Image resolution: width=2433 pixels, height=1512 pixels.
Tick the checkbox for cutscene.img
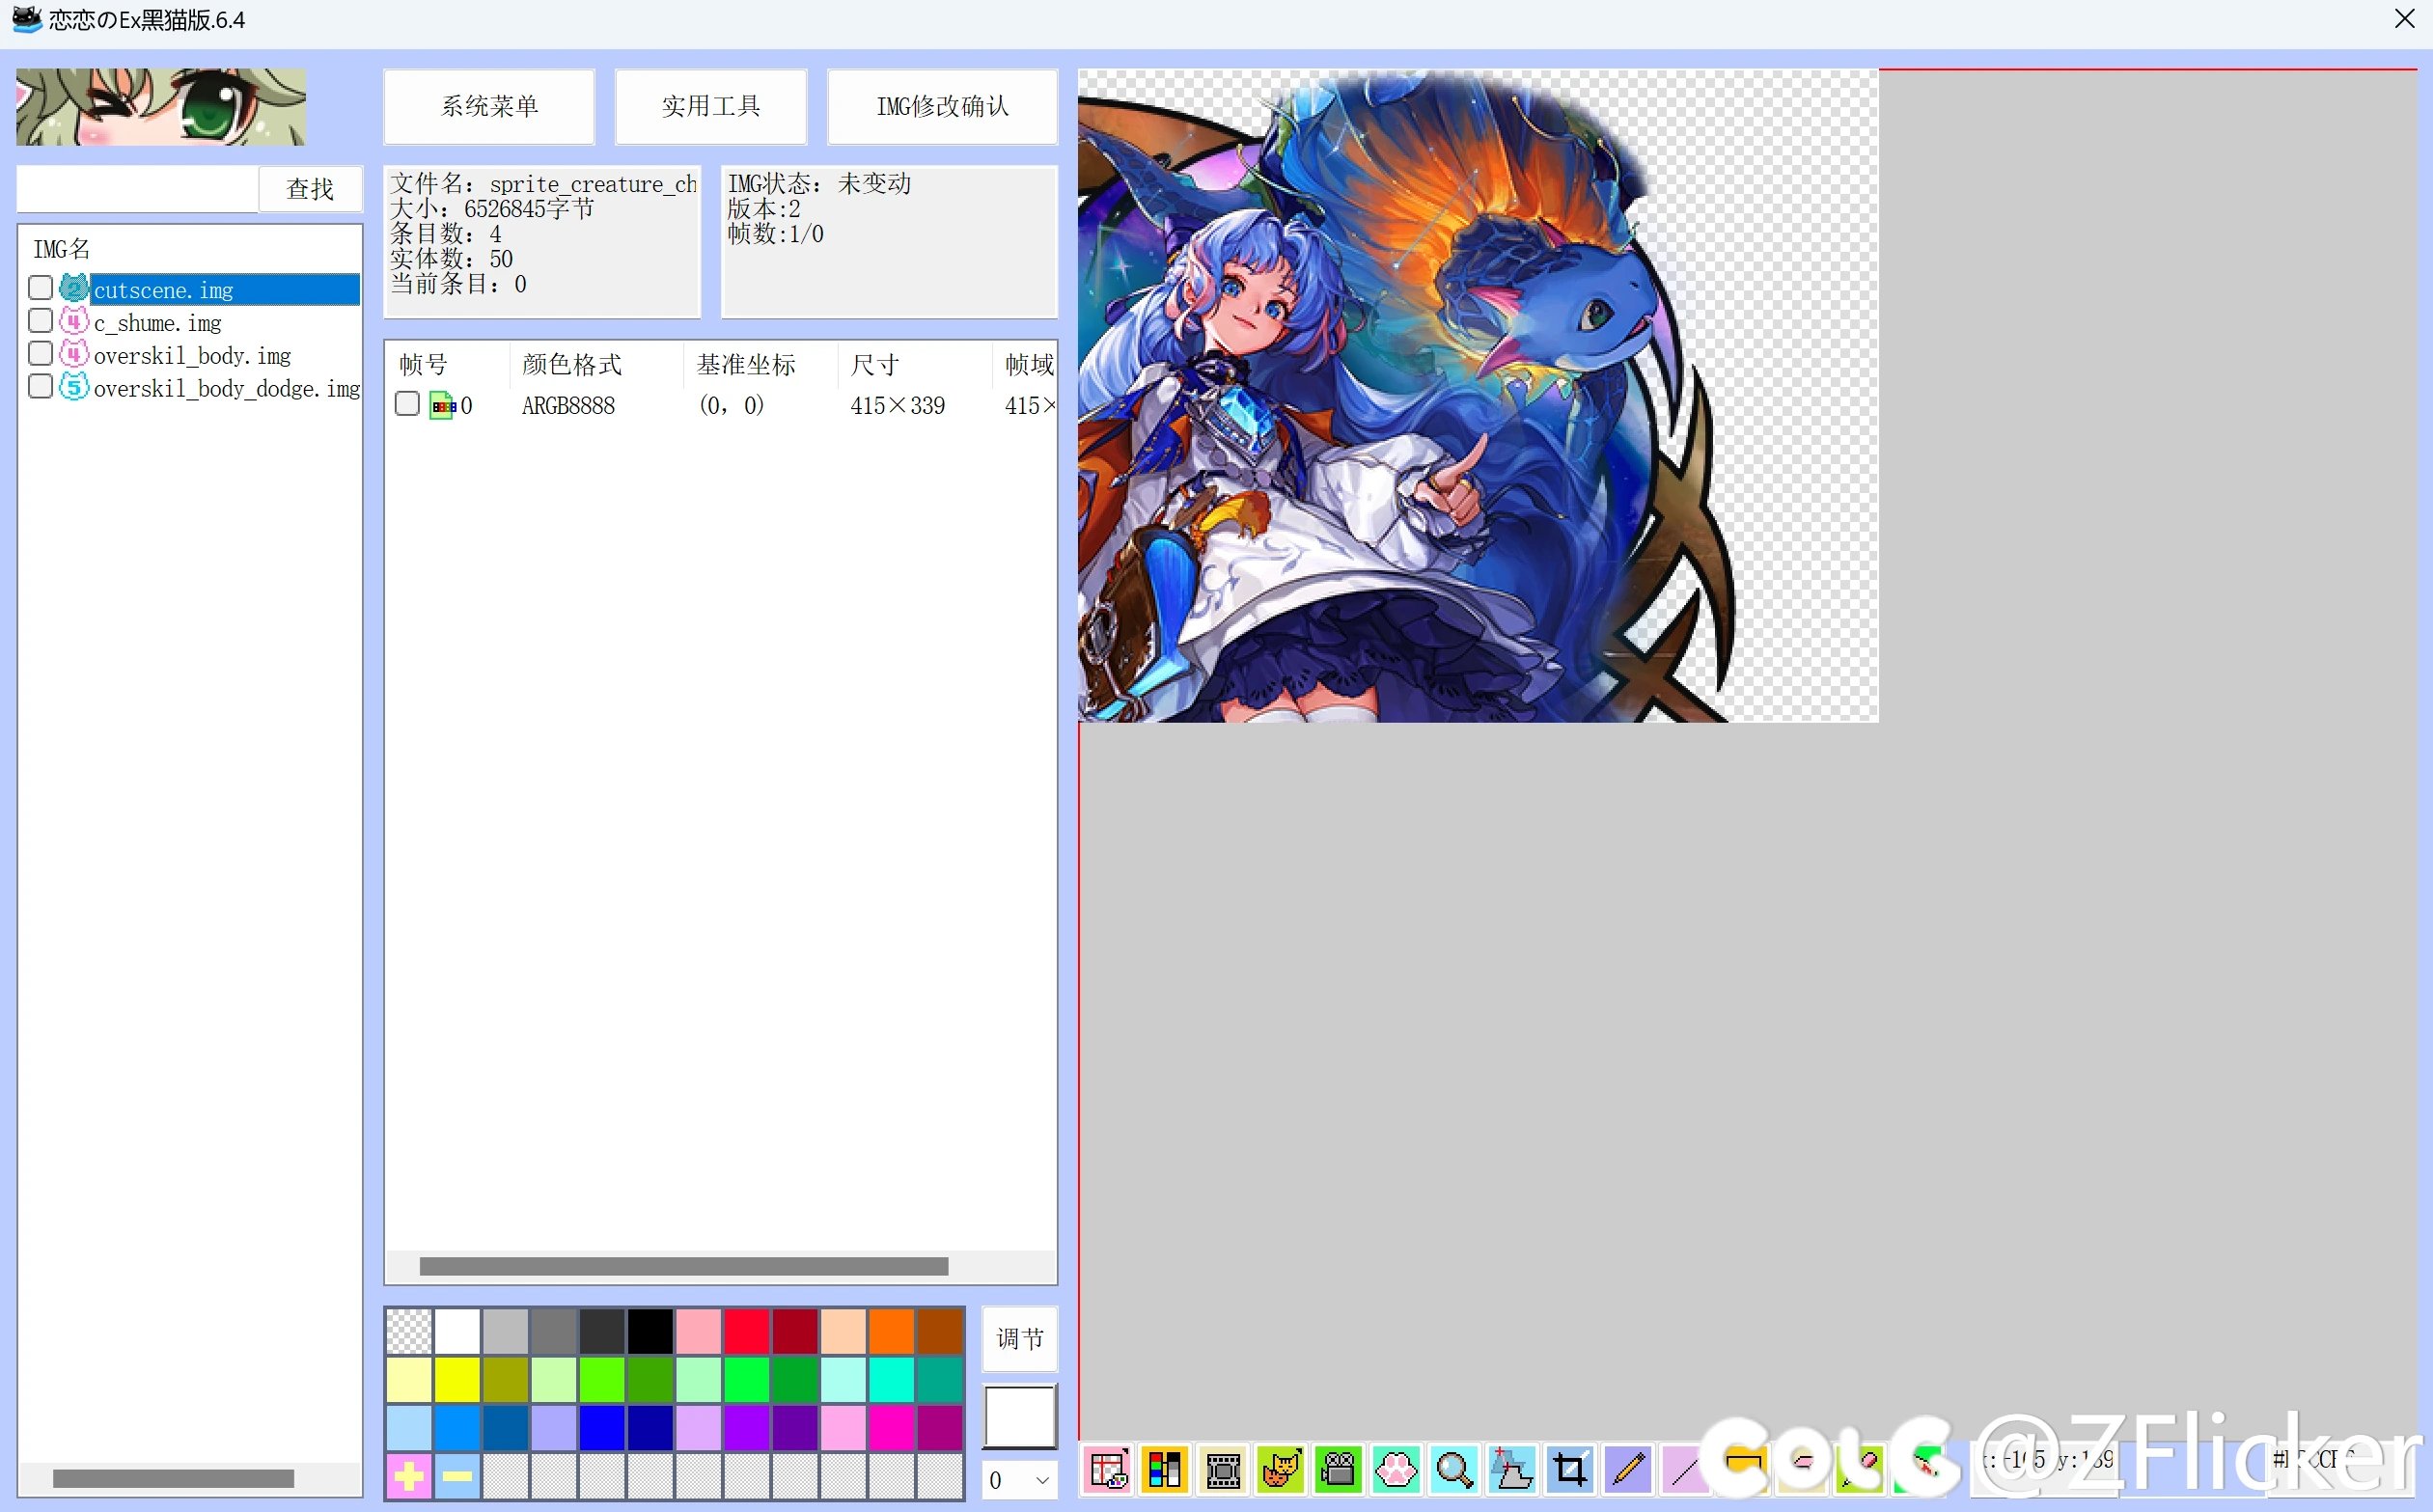coord(40,288)
